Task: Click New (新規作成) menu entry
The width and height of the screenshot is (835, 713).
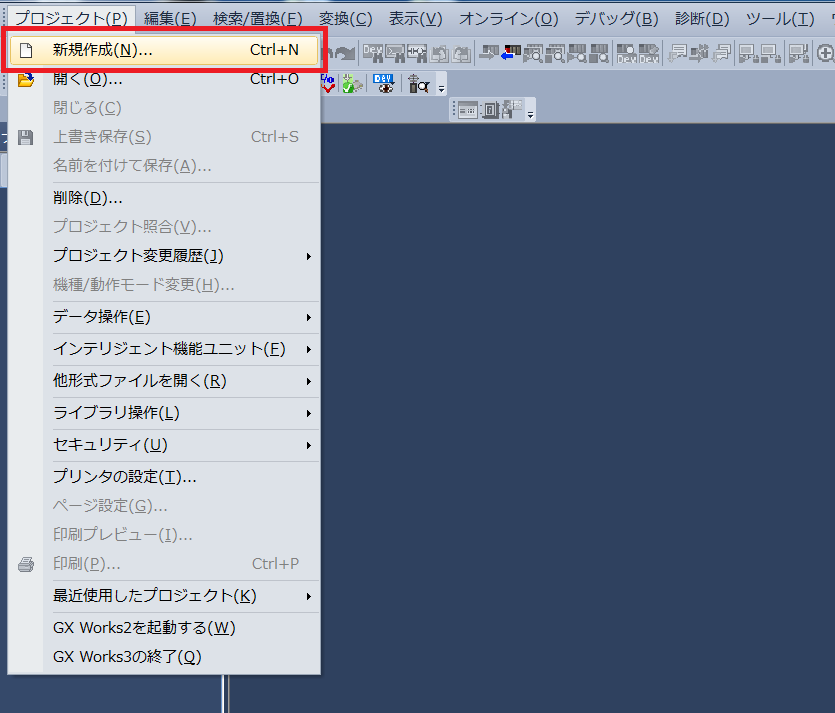Action: [164, 50]
